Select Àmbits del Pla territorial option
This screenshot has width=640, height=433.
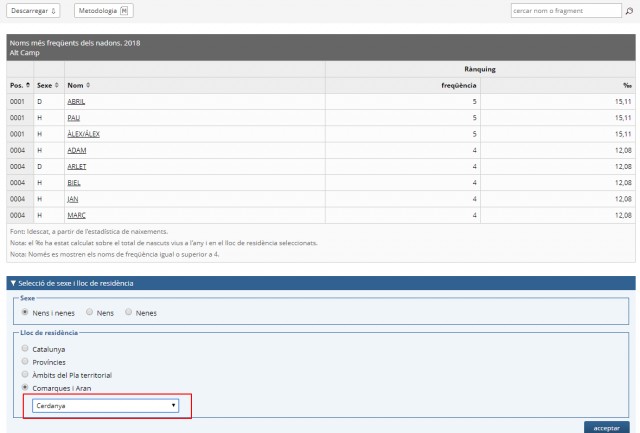[x=25, y=375]
